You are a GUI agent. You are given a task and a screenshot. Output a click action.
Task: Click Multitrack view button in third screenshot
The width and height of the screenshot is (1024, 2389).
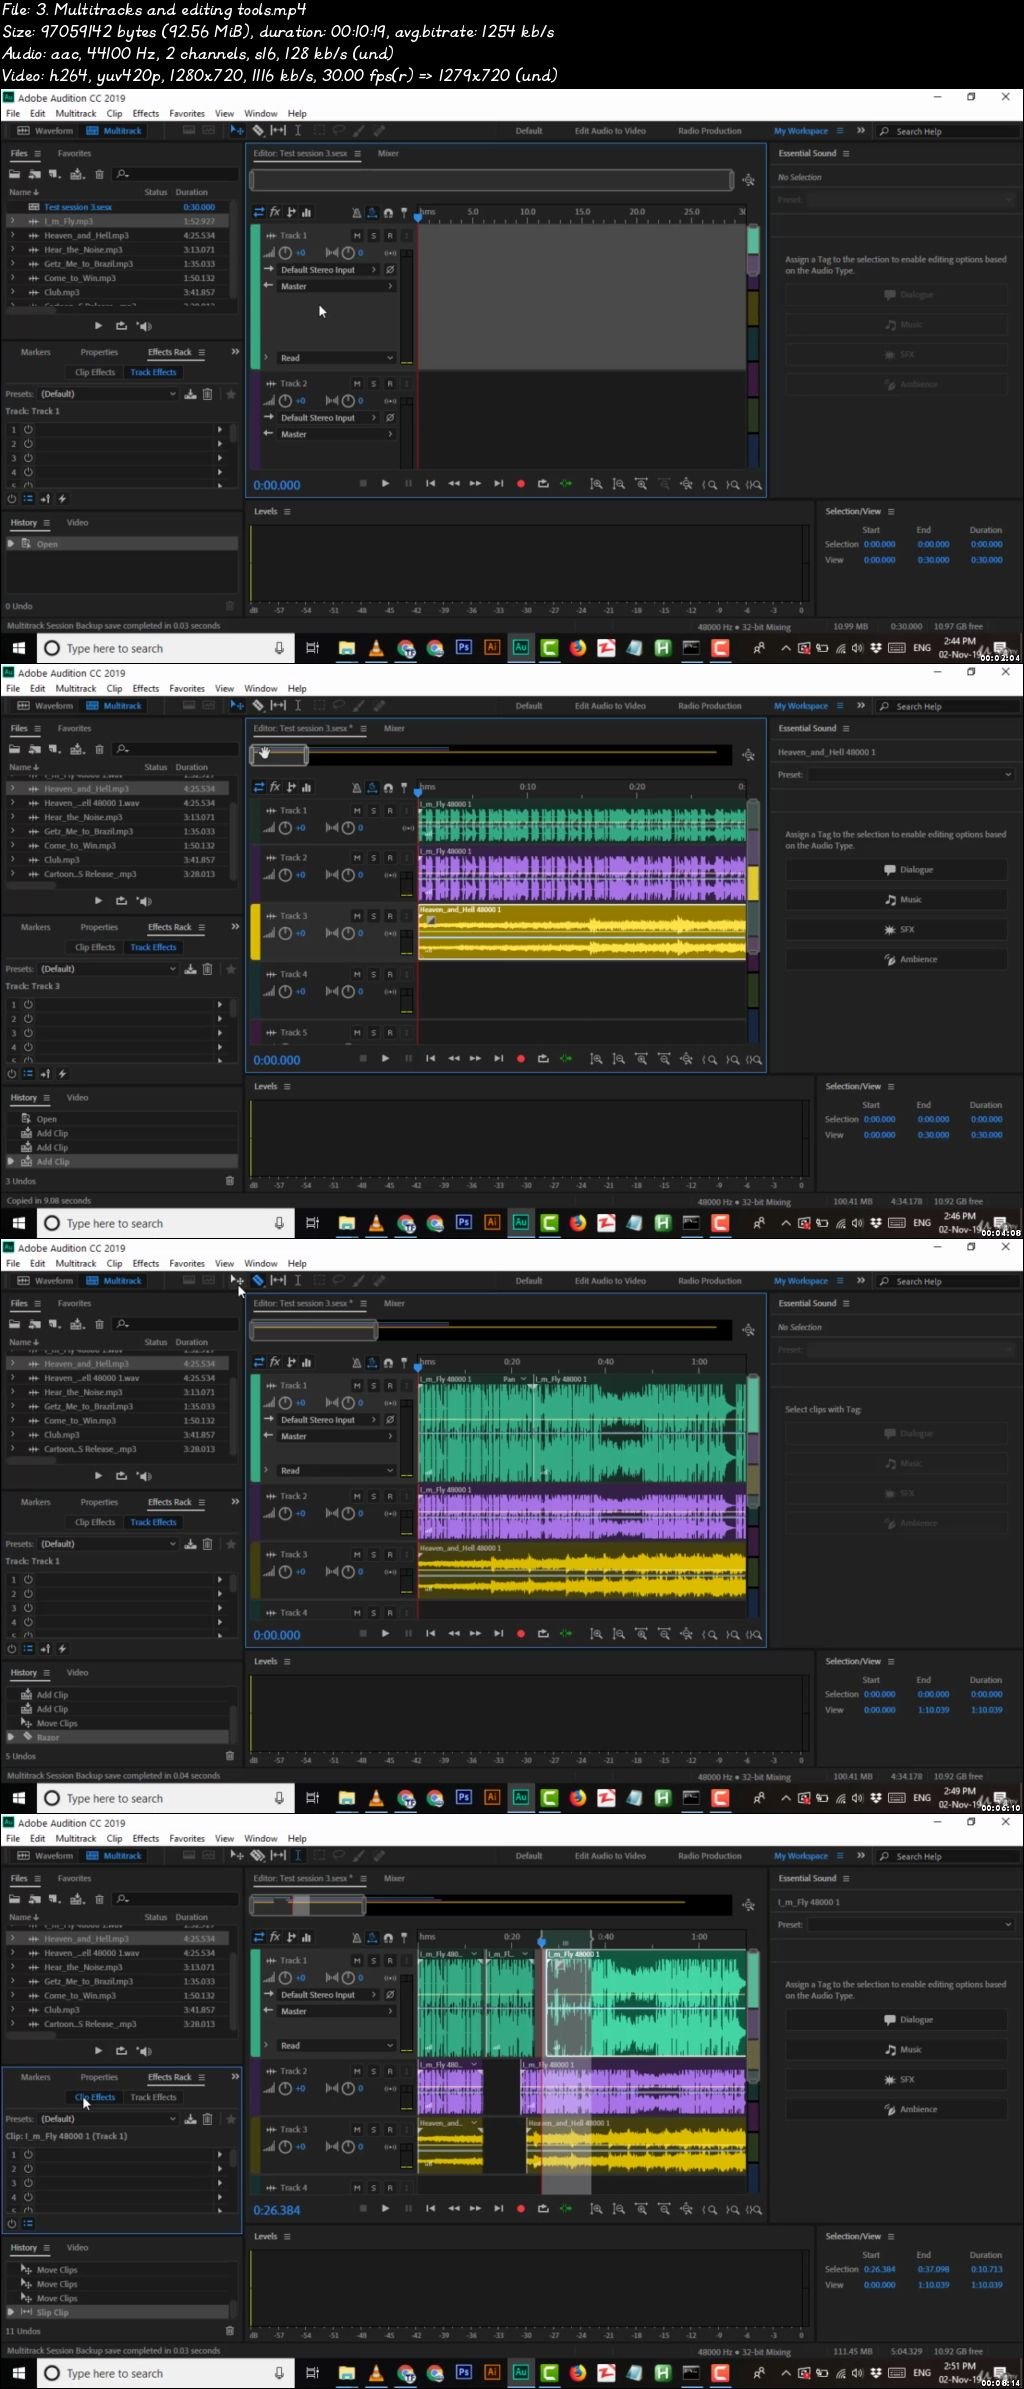114,1281
